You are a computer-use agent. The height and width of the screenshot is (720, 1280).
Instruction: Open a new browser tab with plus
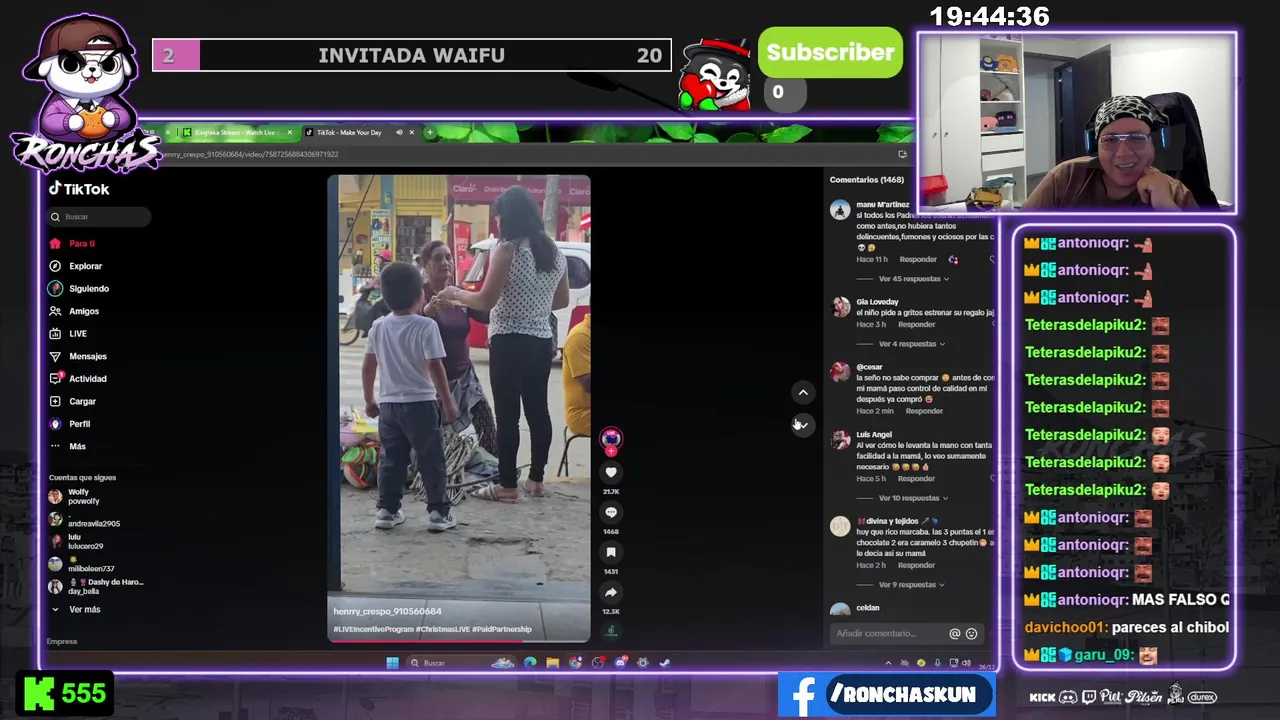(430, 132)
